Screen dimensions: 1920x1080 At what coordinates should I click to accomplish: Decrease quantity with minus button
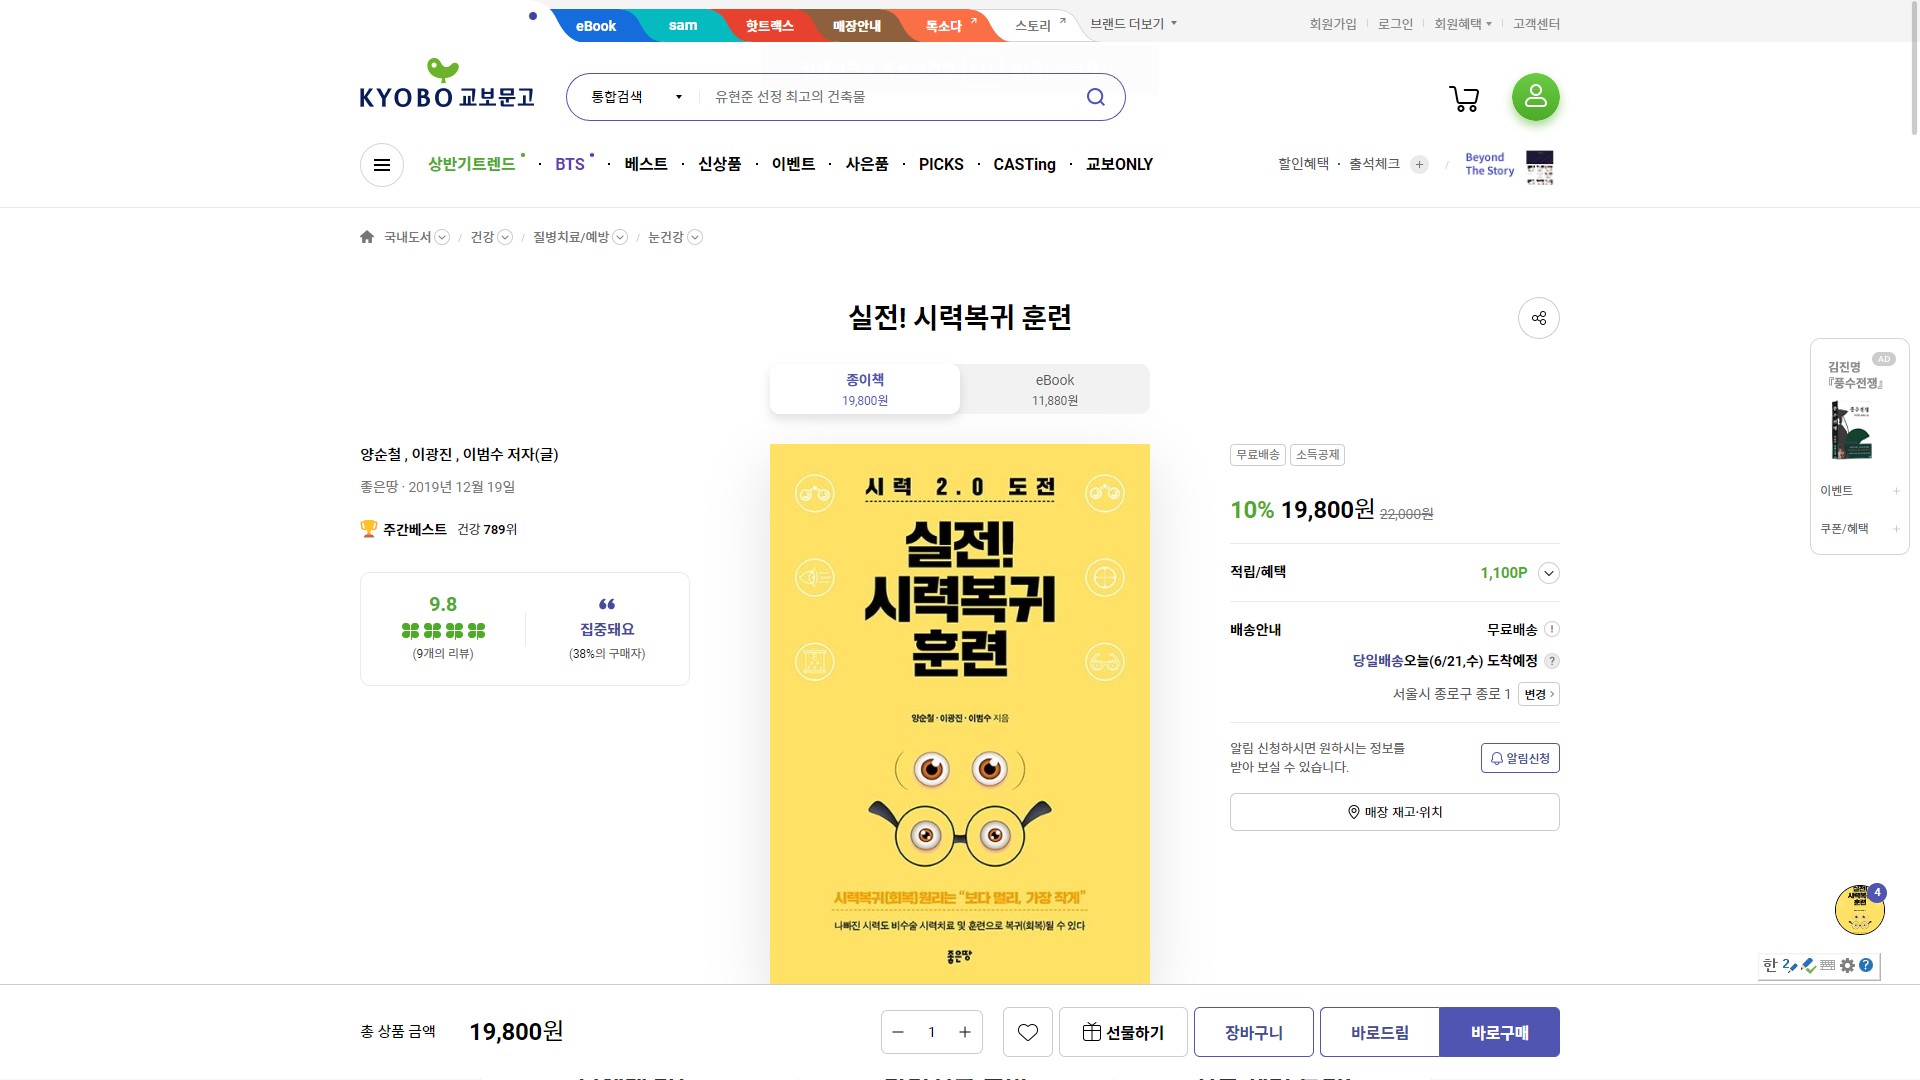tap(898, 1032)
